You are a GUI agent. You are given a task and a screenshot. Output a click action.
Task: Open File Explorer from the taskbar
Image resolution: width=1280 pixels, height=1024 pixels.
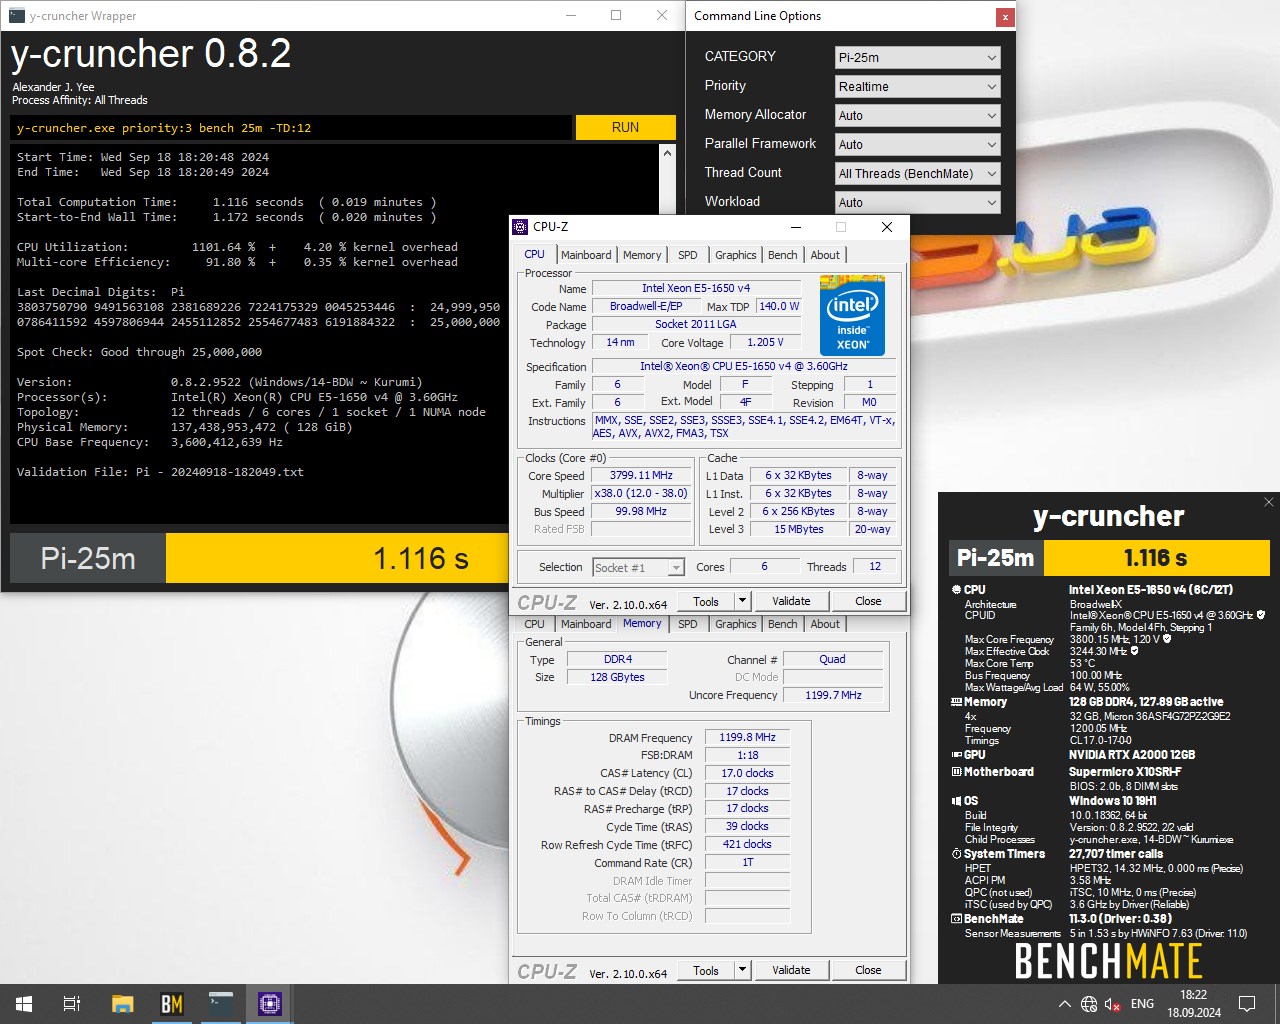point(122,1004)
